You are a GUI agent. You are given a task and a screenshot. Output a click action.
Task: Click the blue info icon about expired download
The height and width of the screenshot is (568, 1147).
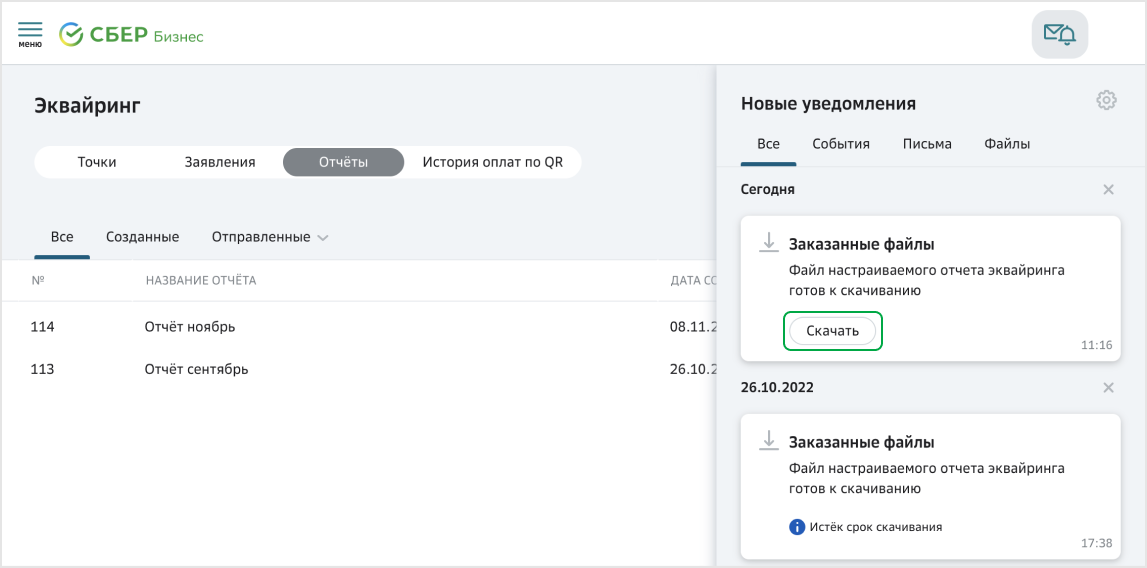pyautogui.click(x=797, y=527)
